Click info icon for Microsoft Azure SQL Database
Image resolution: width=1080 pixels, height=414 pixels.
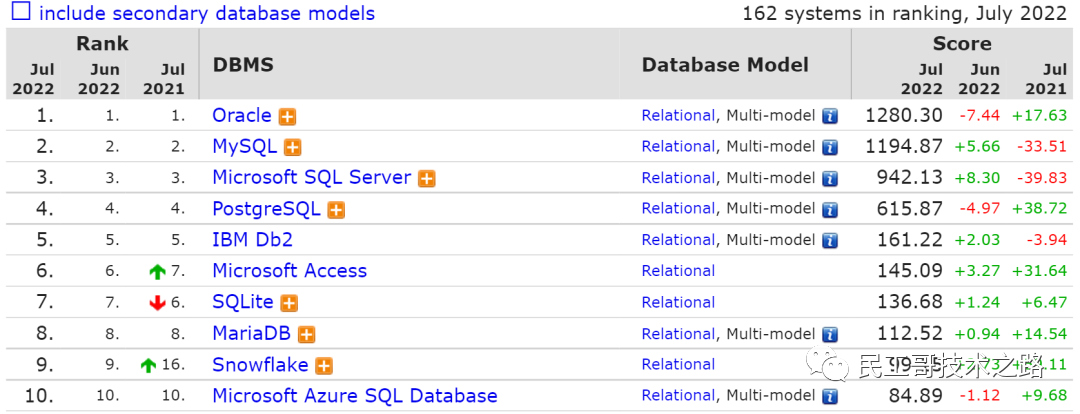[829, 396]
